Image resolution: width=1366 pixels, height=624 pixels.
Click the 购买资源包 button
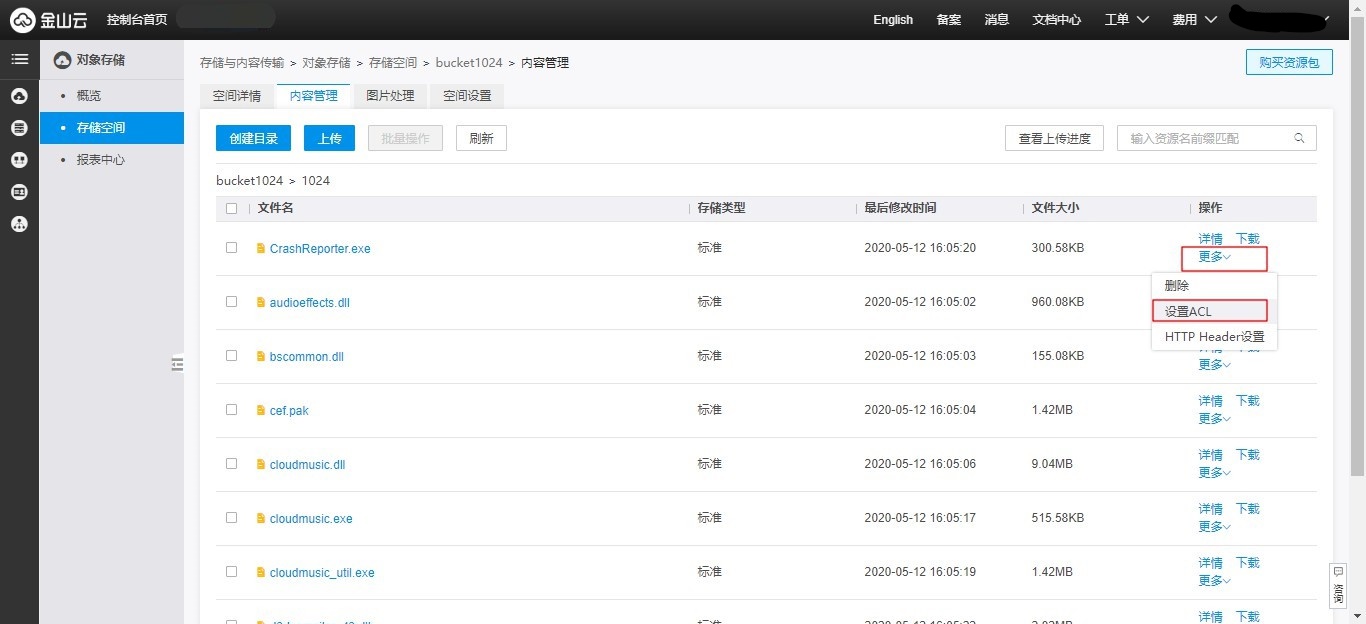coord(1289,62)
